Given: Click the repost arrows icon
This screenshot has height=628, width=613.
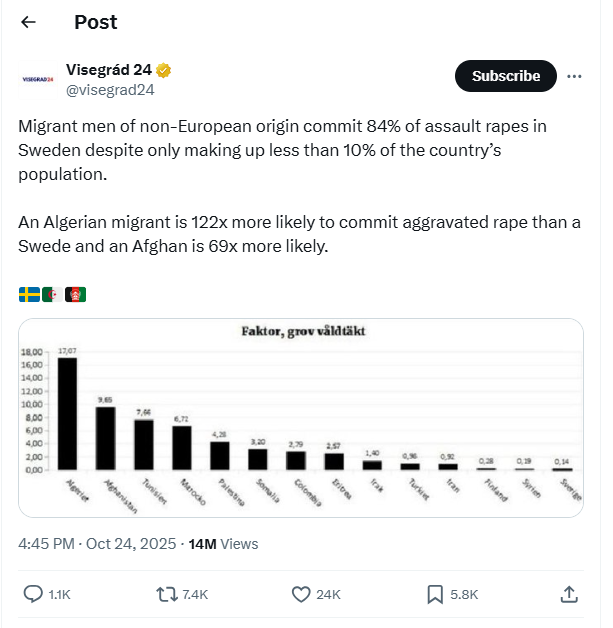Looking at the screenshot, I should [168, 594].
